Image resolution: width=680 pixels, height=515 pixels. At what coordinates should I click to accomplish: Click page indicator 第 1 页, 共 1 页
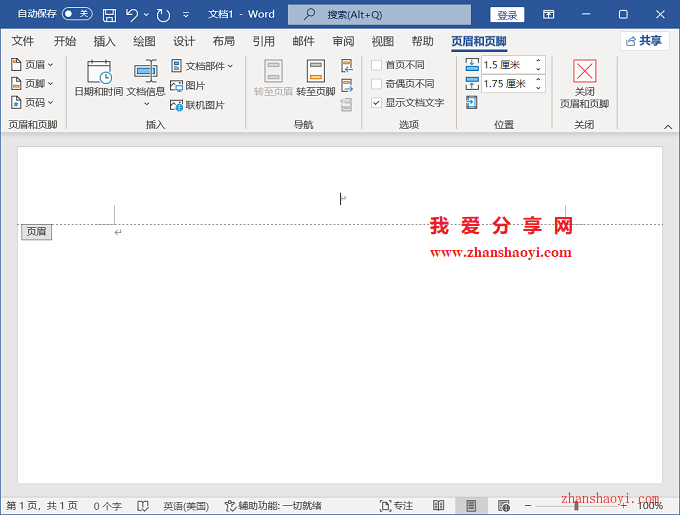click(x=42, y=505)
